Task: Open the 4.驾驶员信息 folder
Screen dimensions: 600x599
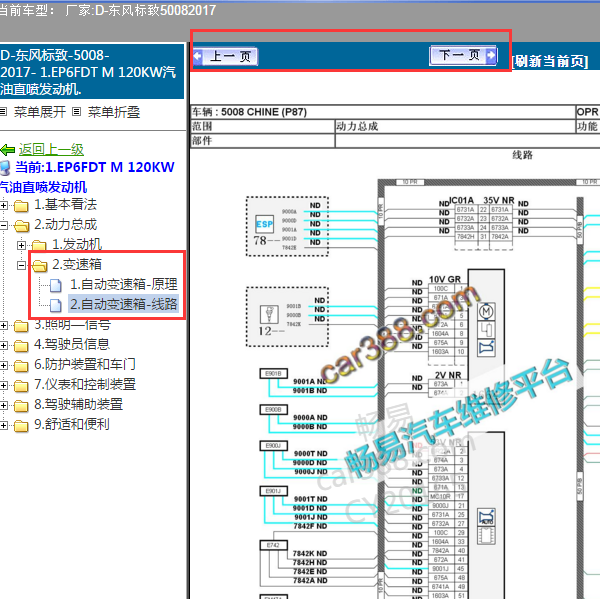Action: (x=72, y=344)
